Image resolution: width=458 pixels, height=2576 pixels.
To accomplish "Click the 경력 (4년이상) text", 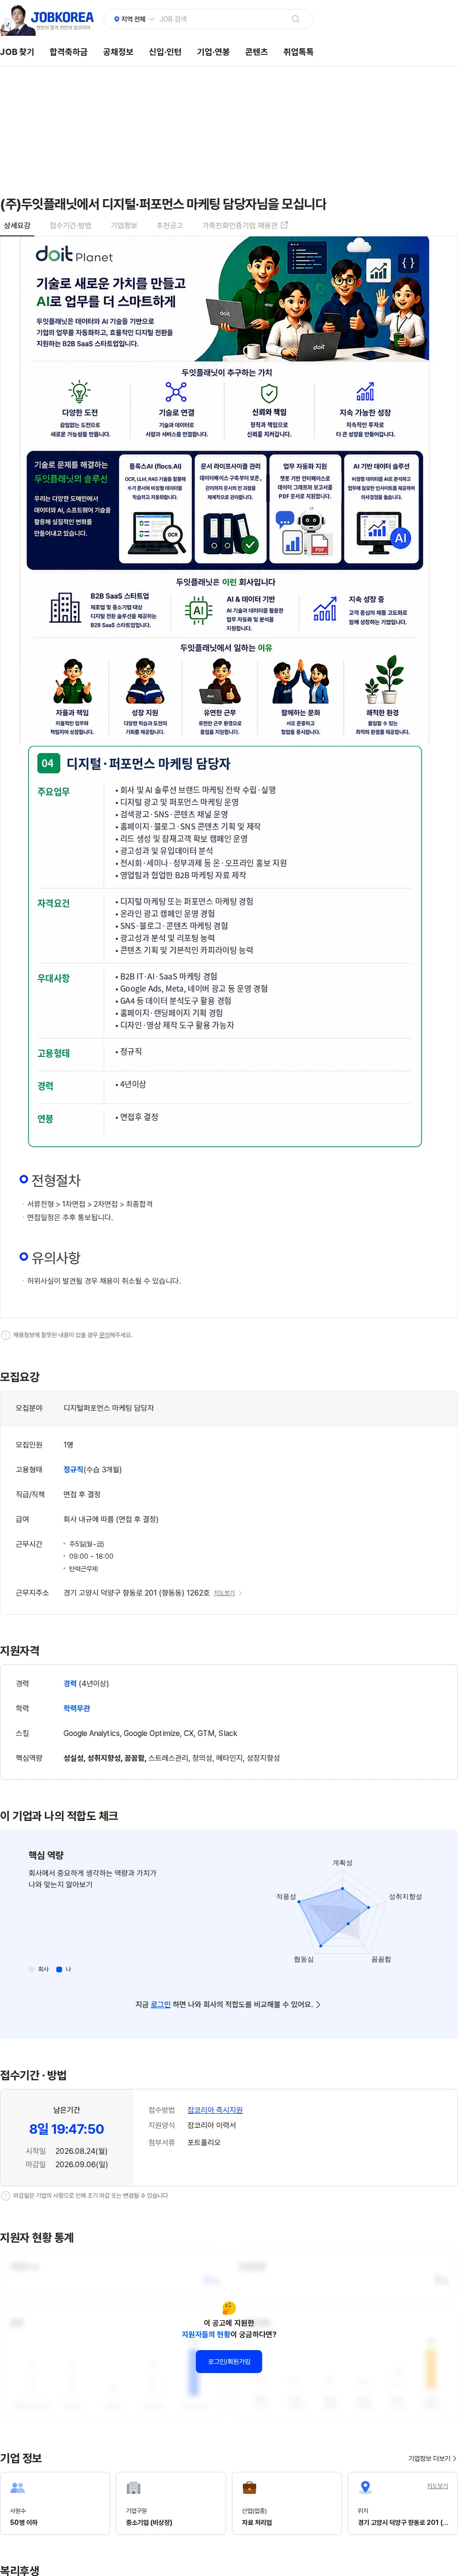I will [x=86, y=1683].
